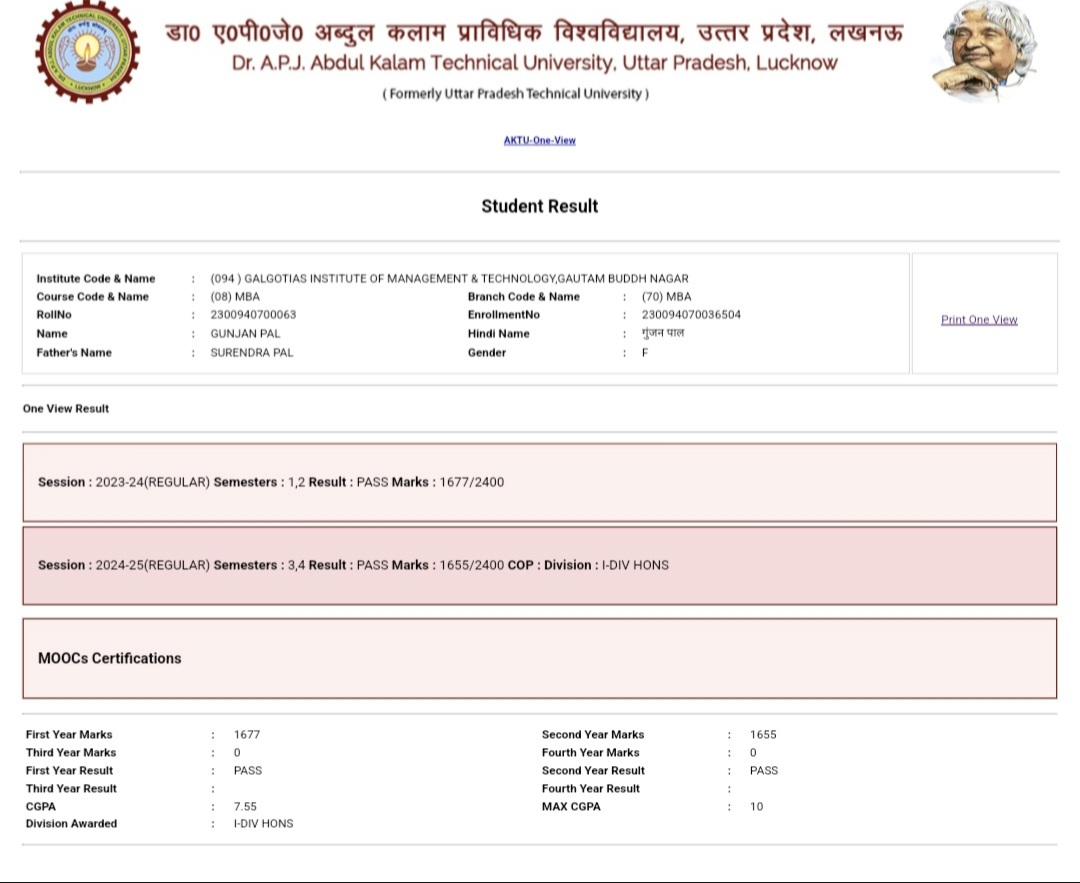The image size is (1080, 883).
Task: Click the student name GUNJAN PAL
Action: [245, 334]
